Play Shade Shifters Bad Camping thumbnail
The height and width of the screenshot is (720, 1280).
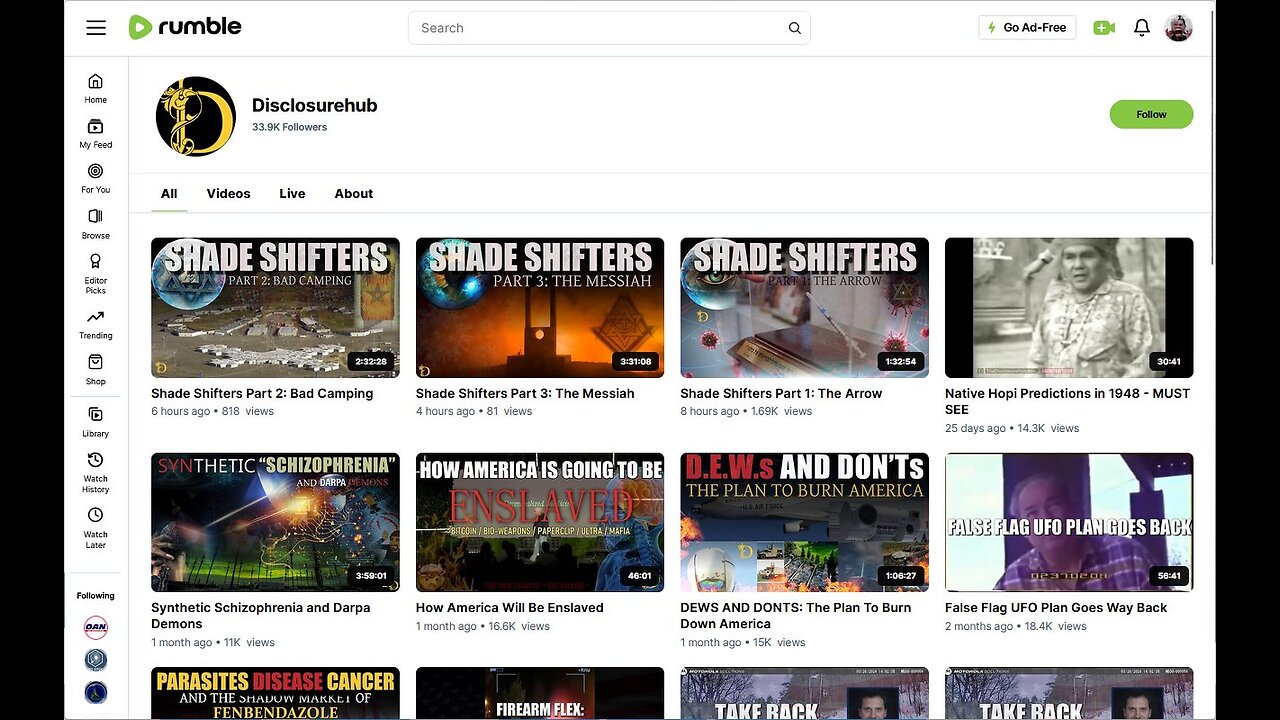[275, 308]
